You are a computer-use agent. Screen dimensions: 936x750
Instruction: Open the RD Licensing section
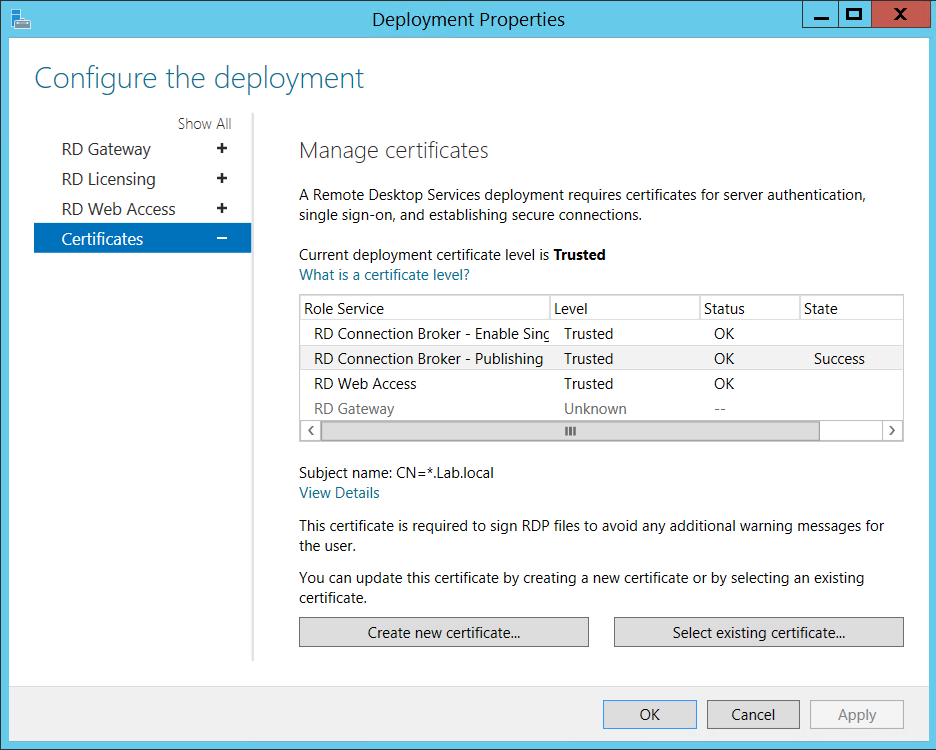(108, 179)
